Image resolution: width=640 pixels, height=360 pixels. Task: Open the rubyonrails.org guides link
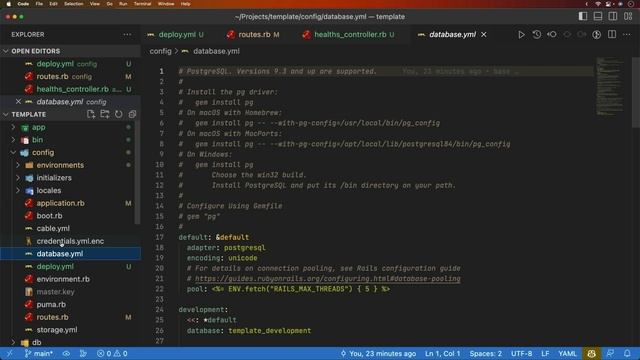click(327, 279)
